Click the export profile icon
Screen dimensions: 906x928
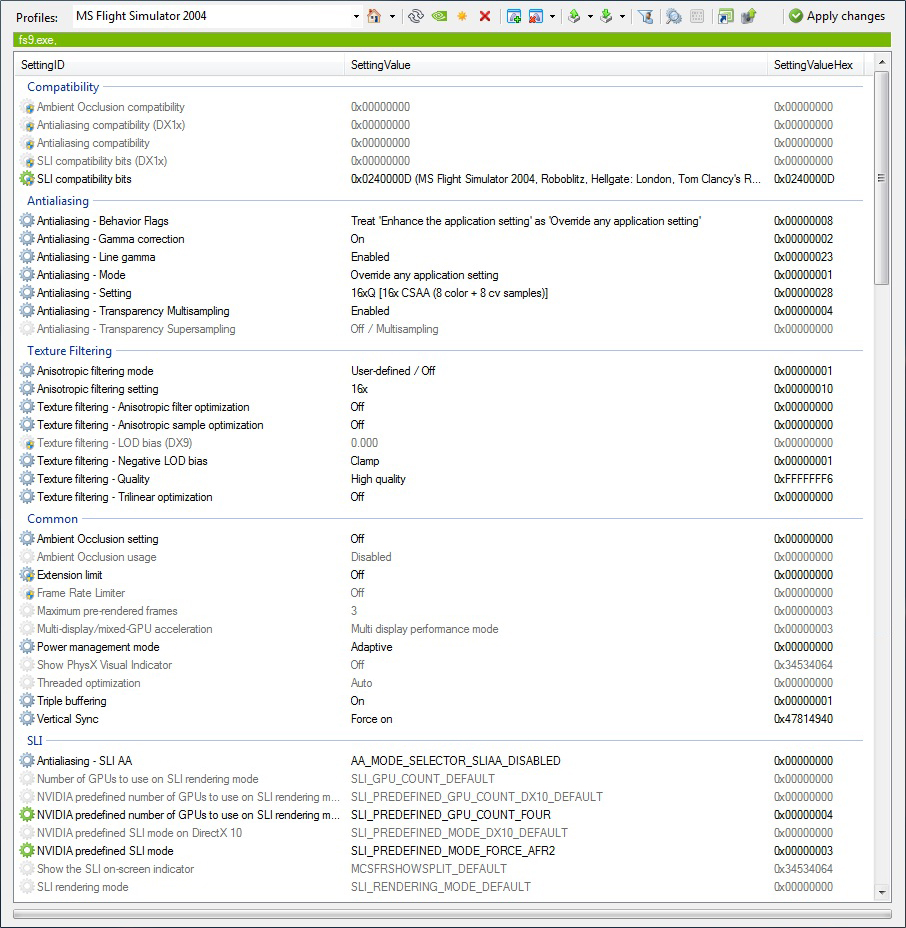tap(574, 17)
